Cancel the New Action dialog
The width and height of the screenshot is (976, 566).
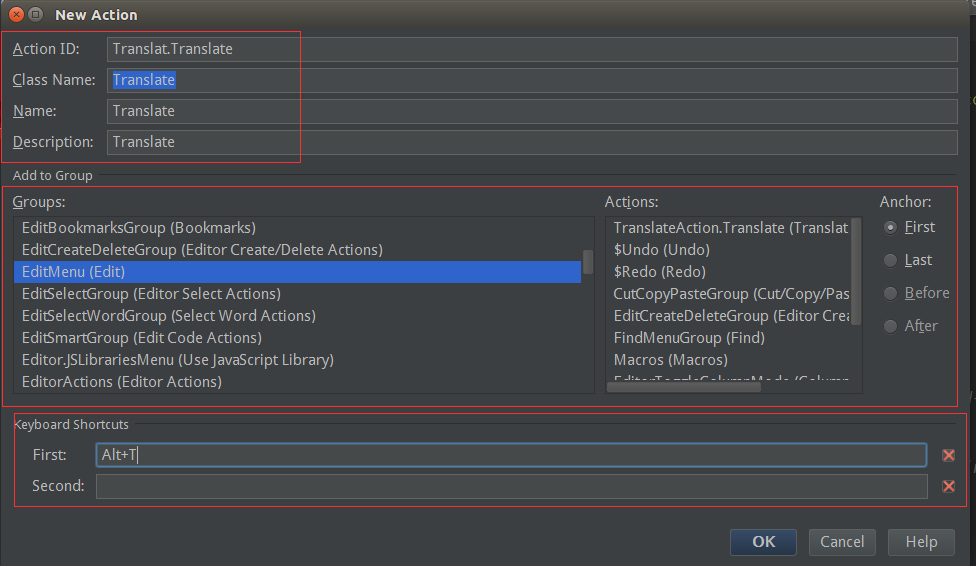[x=842, y=542]
